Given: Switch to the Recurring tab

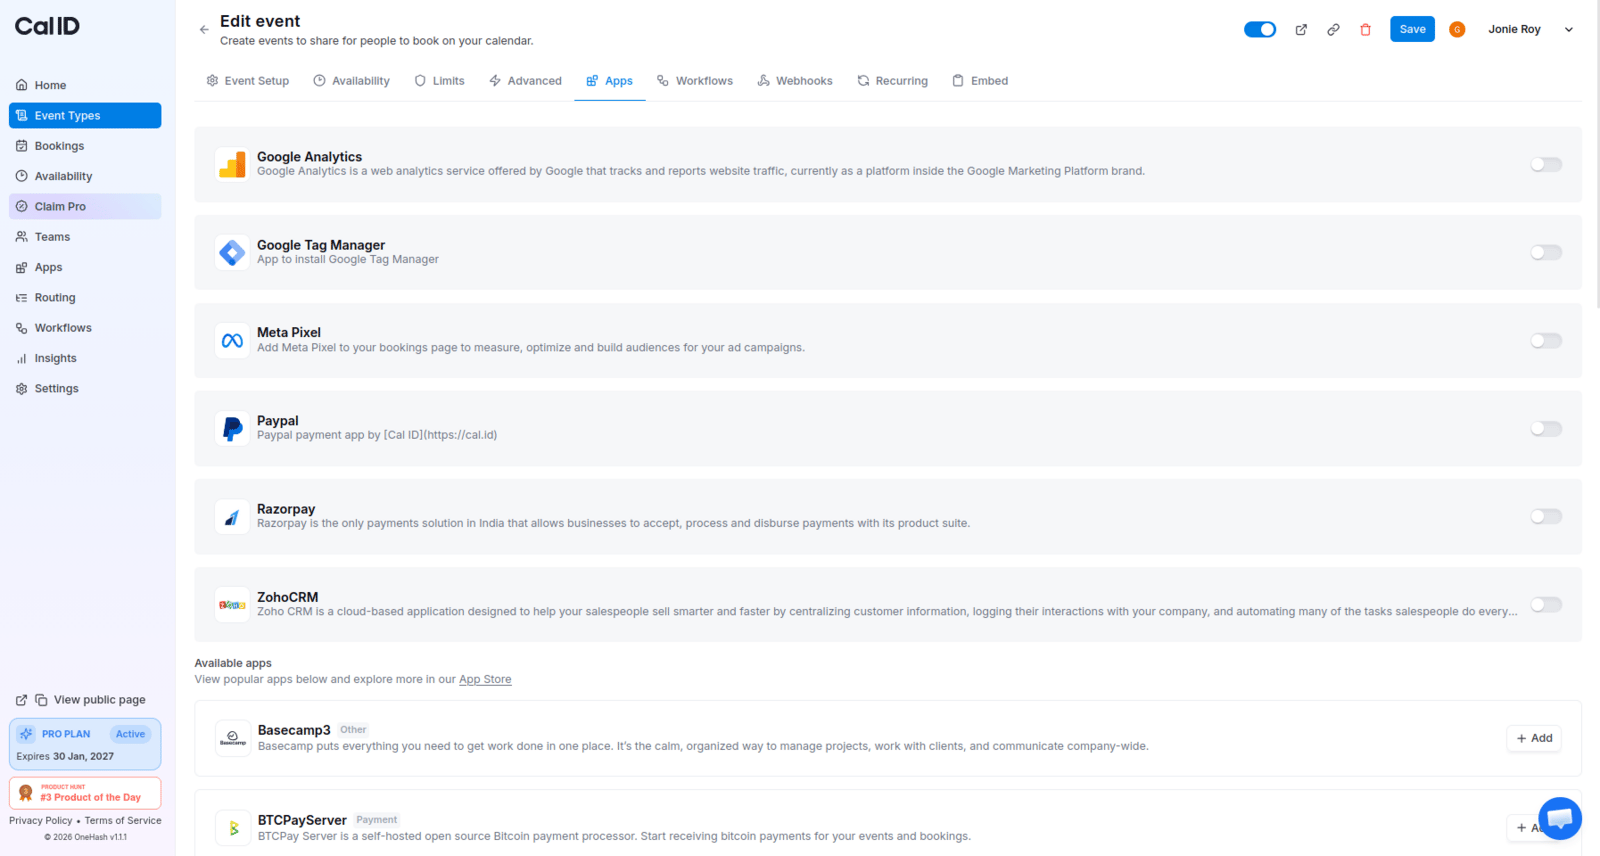Looking at the screenshot, I should pyautogui.click(x=893, y=81).
